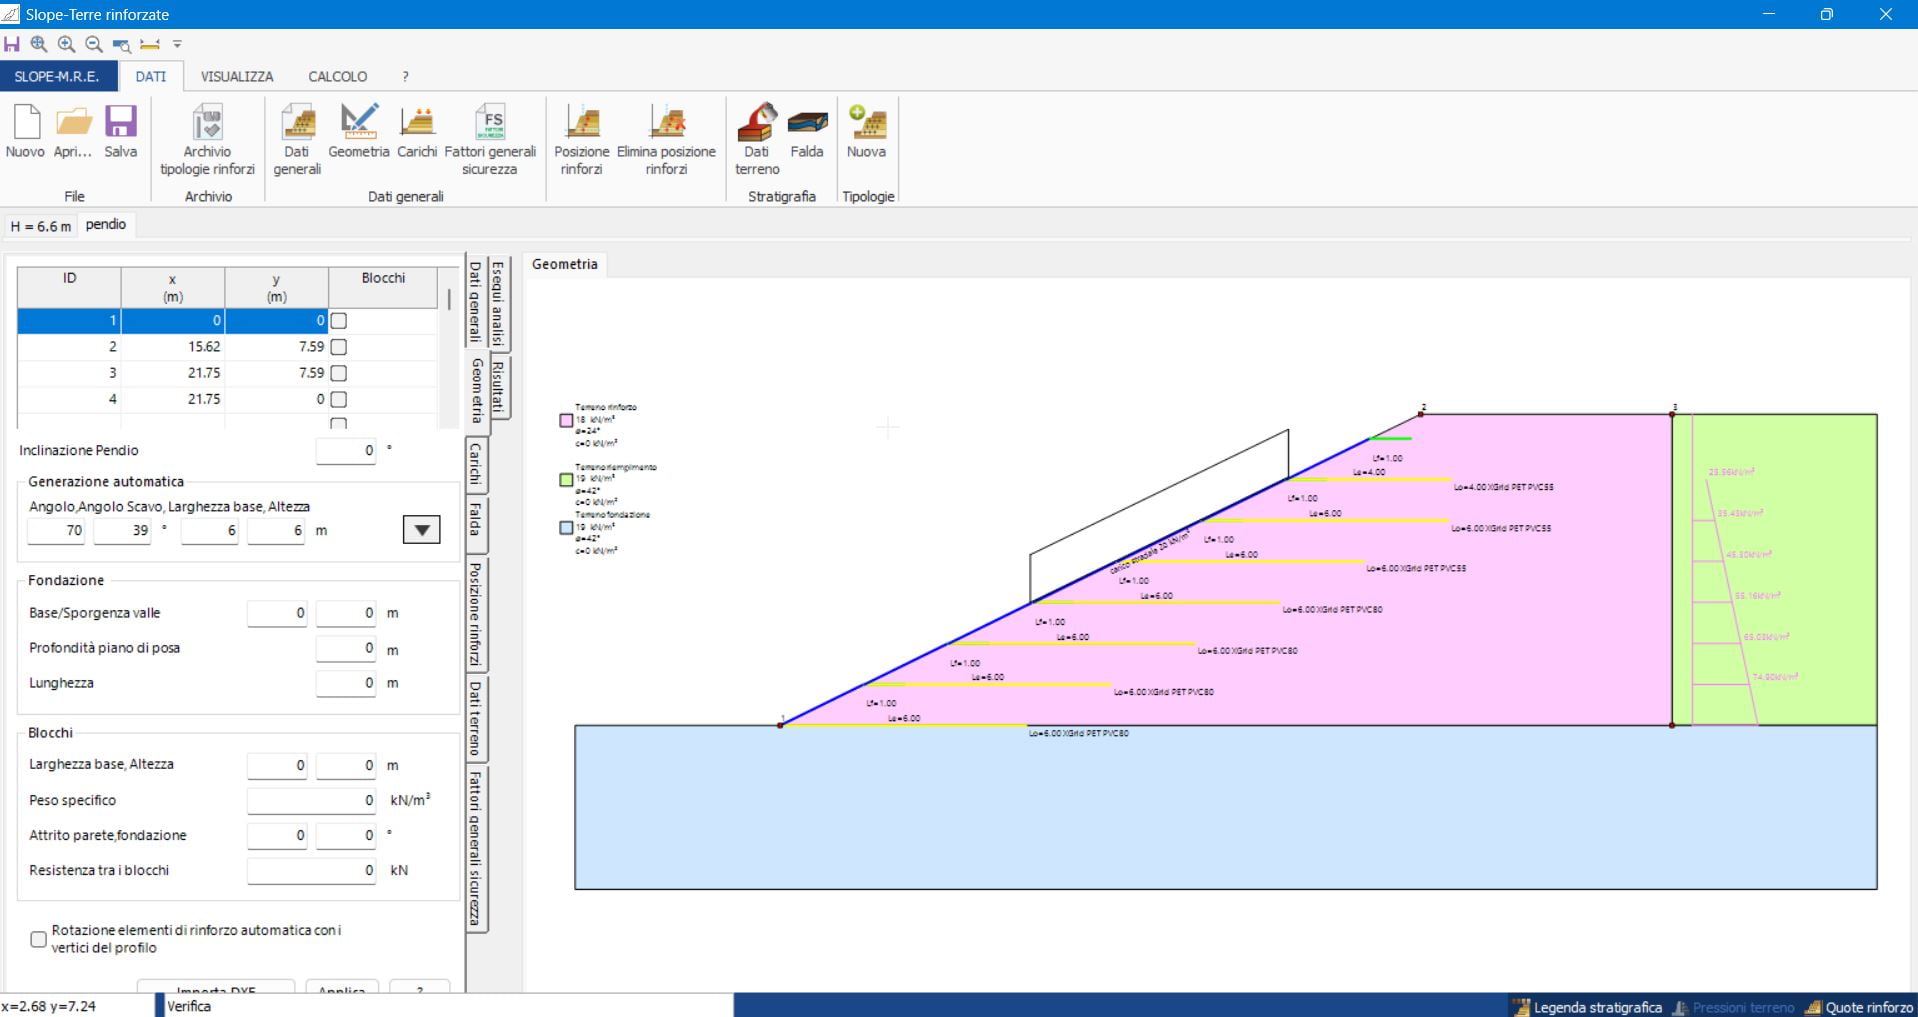Click Elimina posizione rinforzi icon
The width and height of the screenshot is (1918, 1017).
coord(666,123)
